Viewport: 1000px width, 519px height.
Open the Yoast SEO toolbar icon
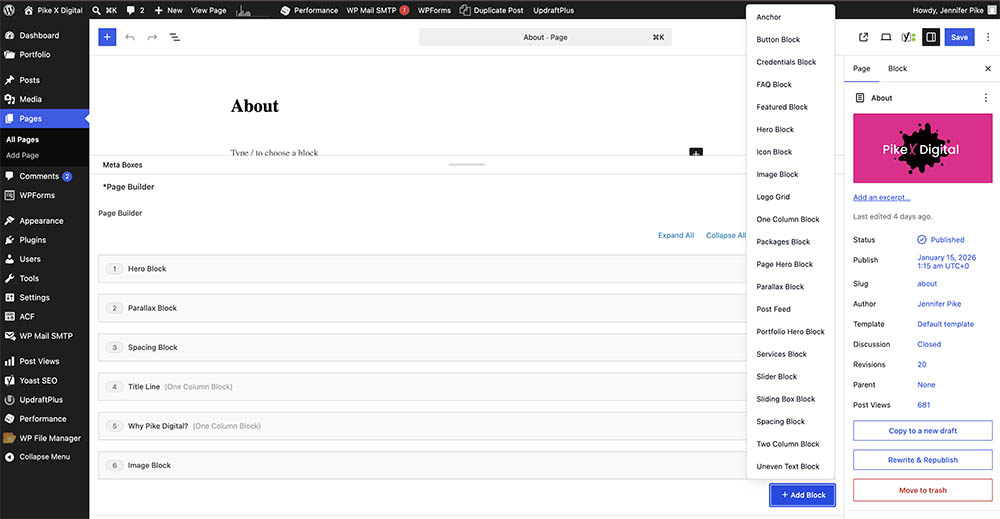(x=908, y=37)
